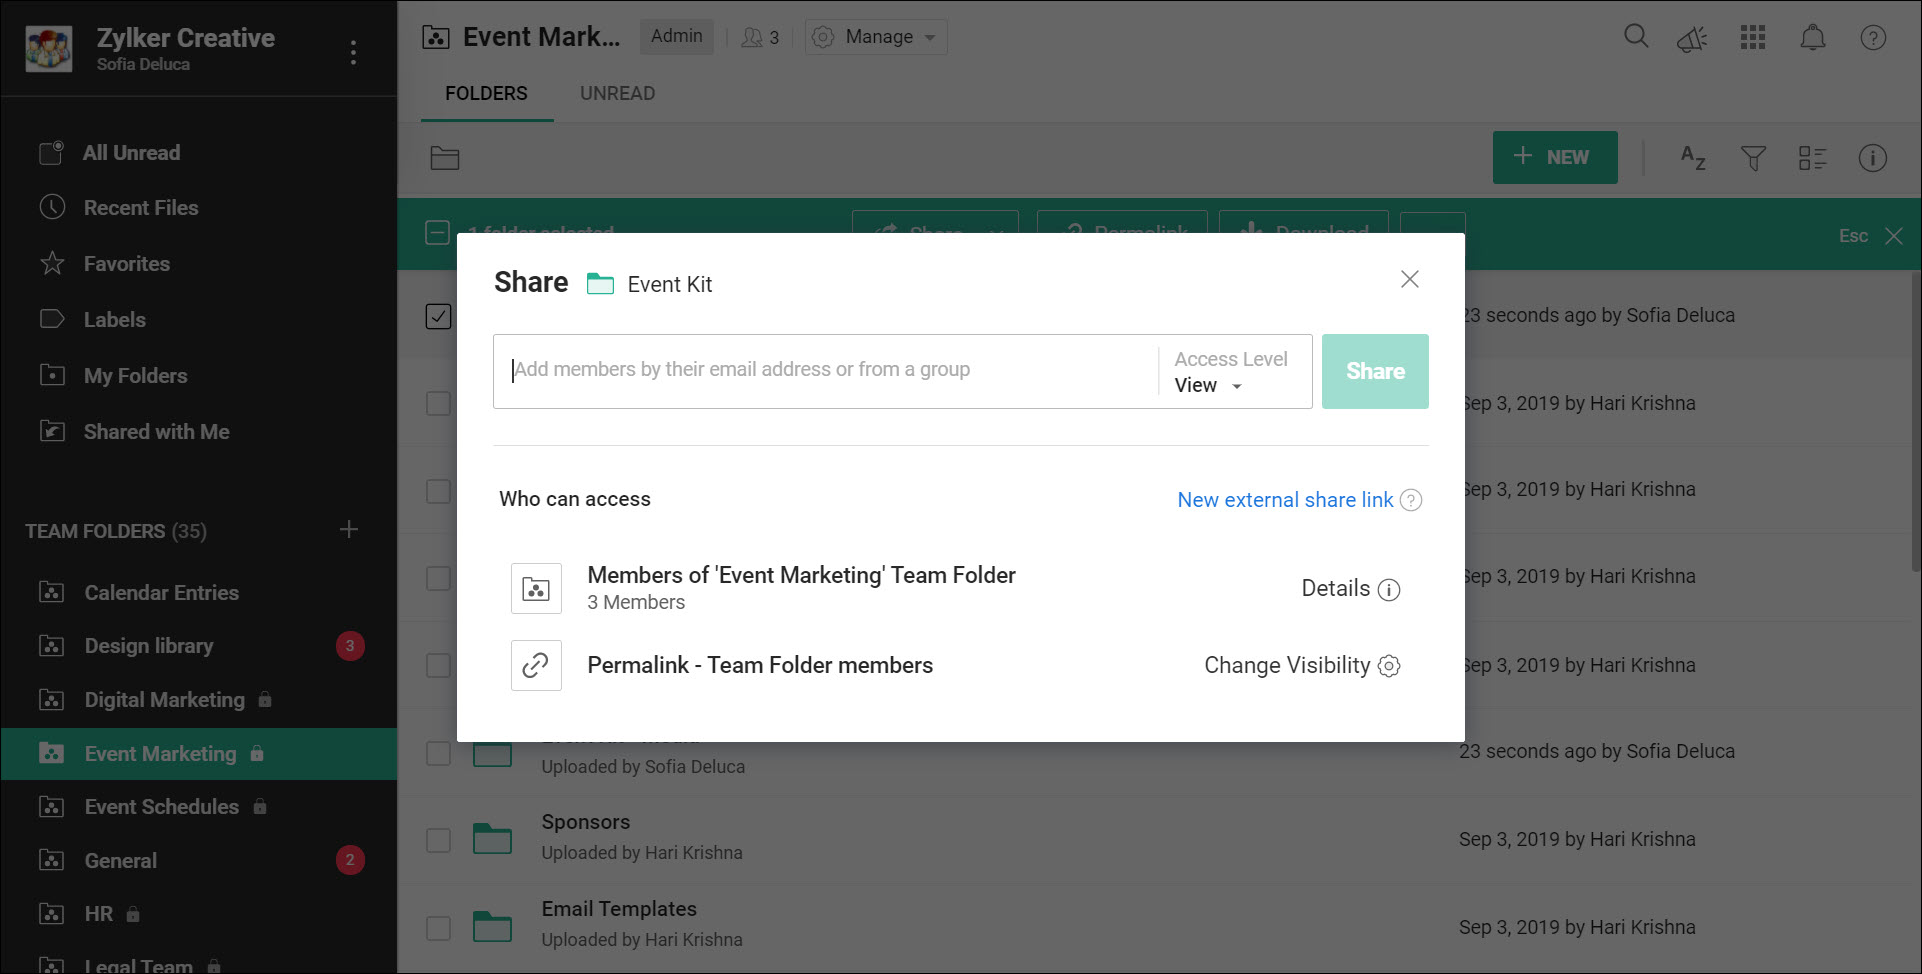Open the announcements megaphone icon

tap(1692, 39)
